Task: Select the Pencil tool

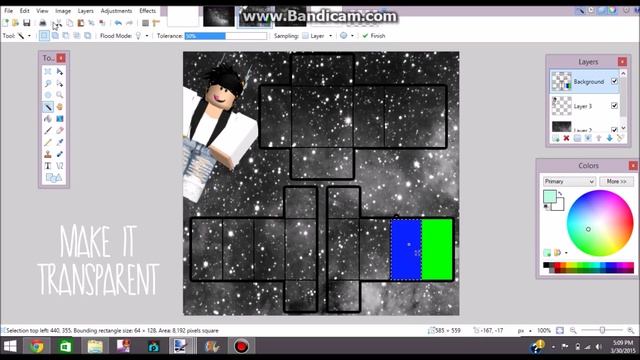Action: [x=48, y=142]
